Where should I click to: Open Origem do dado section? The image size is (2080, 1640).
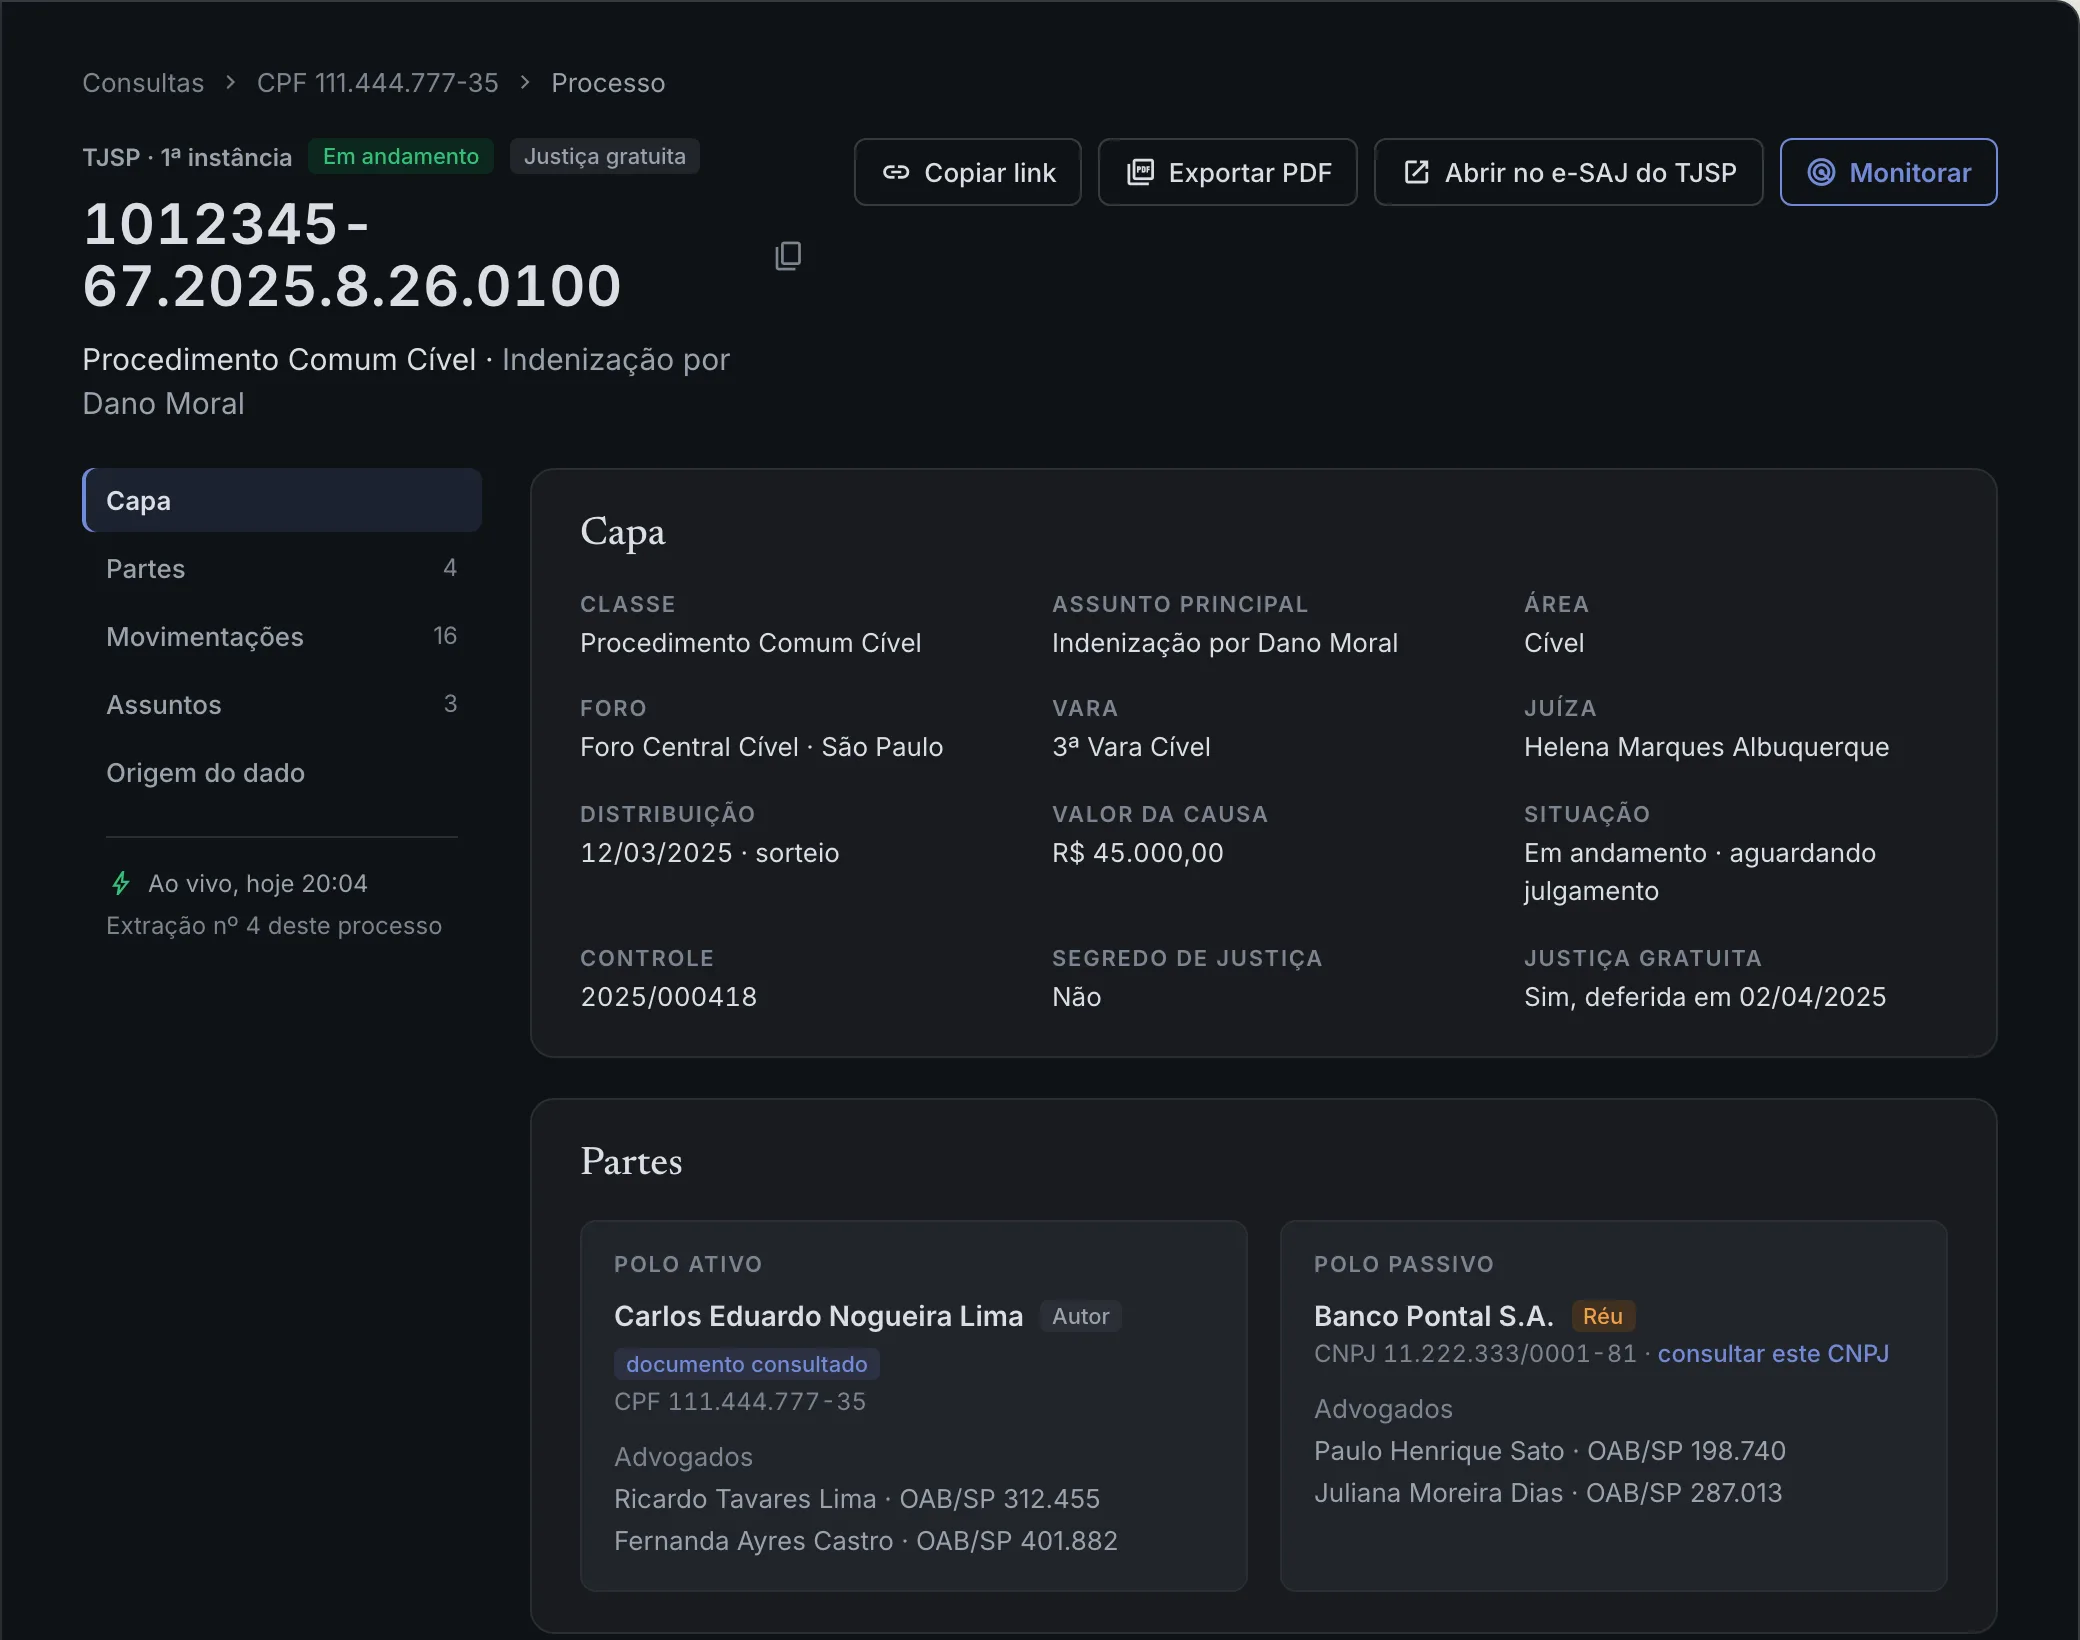(x=282, y=772)
